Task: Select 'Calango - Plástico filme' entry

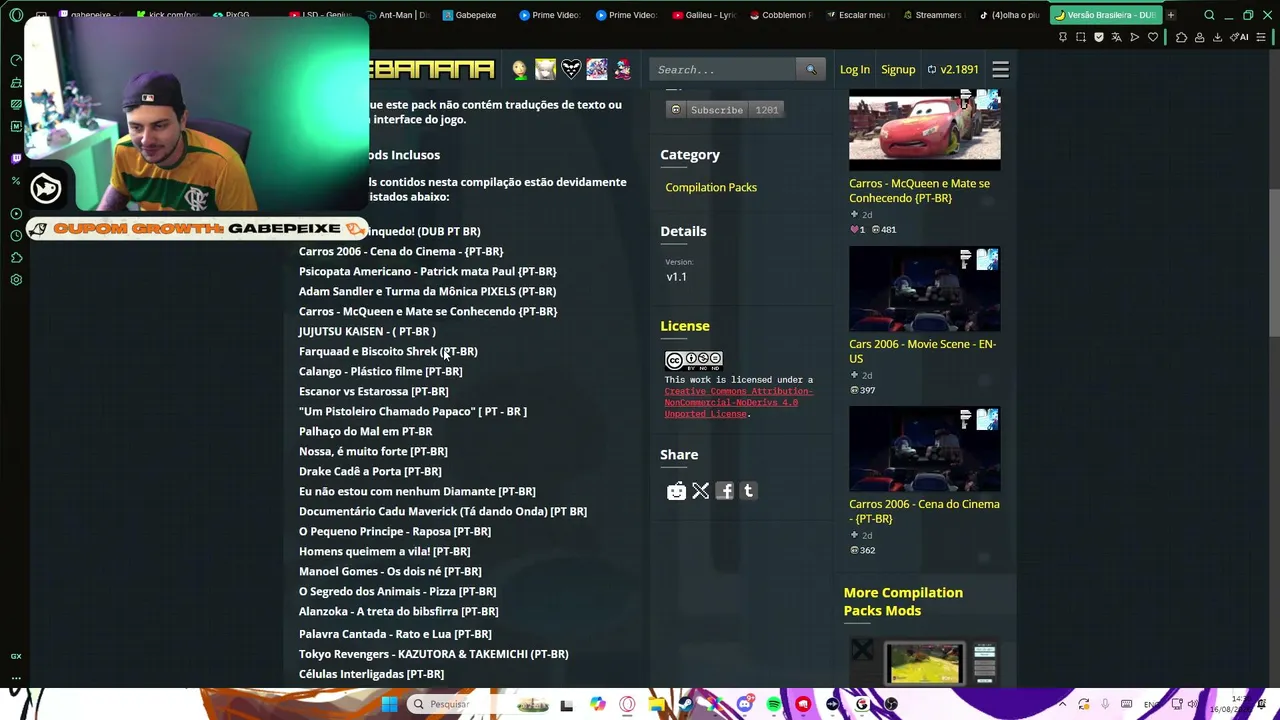Action: [380, 371]
